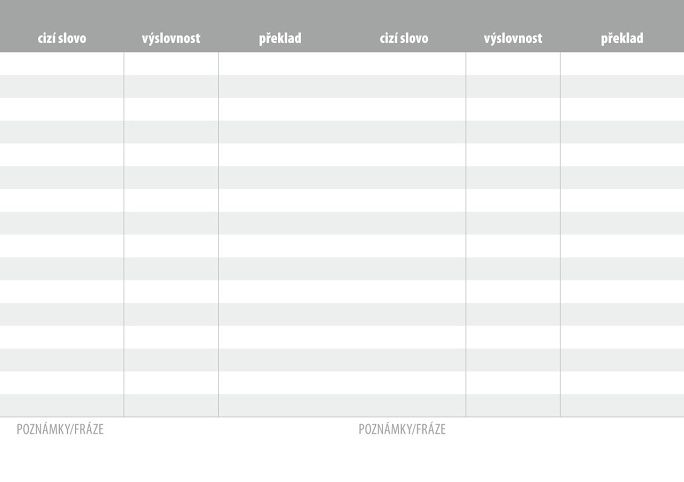Click the left 'cizí slovo' column header
This screenshot has height=482, width=684.
[62, 39]
